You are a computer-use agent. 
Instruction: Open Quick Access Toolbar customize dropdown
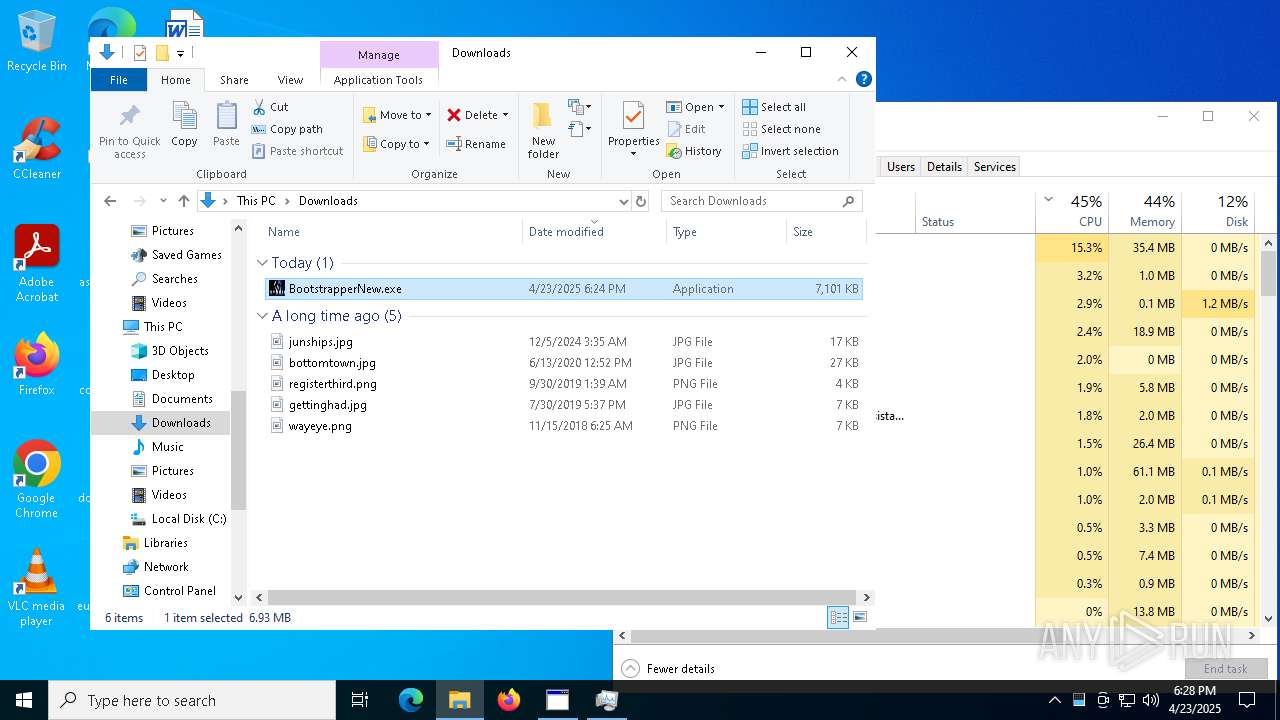[x=180, y=53]
